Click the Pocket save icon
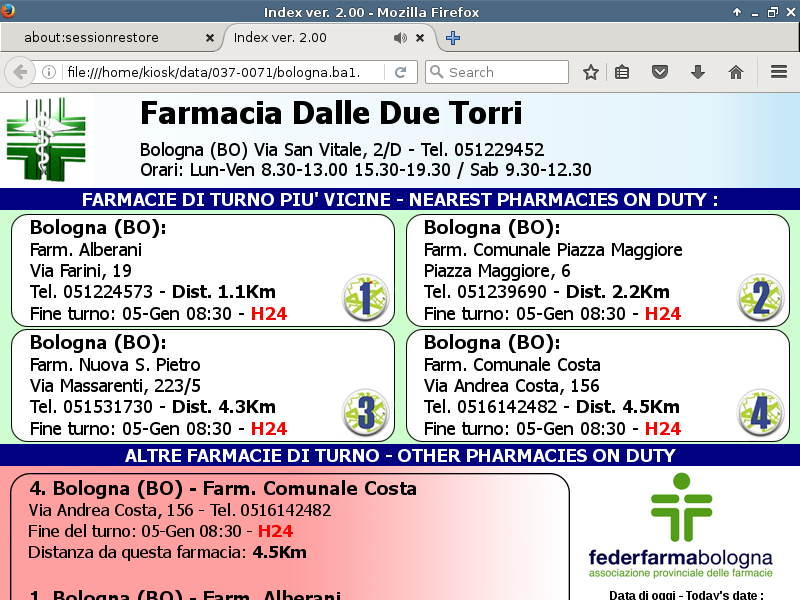 point(660,72)
